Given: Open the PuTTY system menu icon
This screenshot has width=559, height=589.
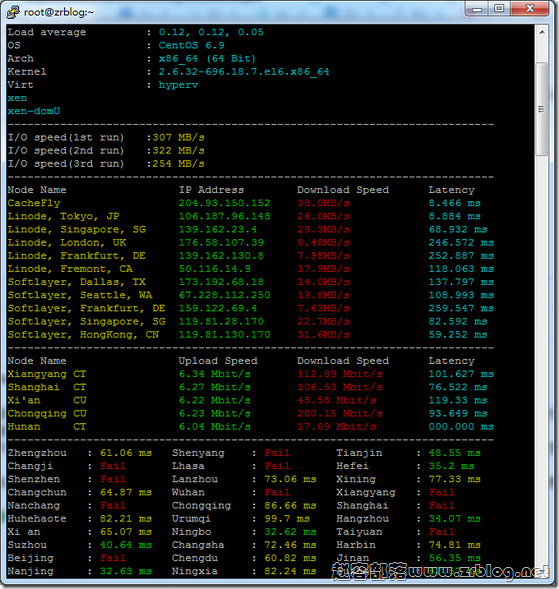Looking at the screenshot, I should click(13, 12).
